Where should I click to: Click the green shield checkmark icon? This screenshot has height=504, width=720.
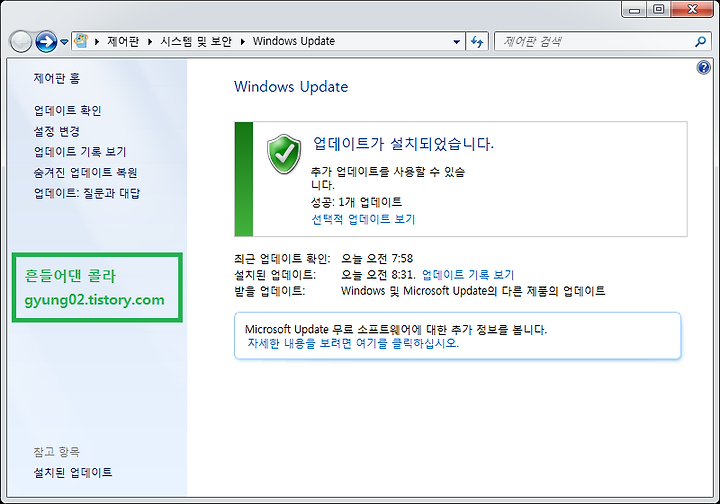click(284, 154)
